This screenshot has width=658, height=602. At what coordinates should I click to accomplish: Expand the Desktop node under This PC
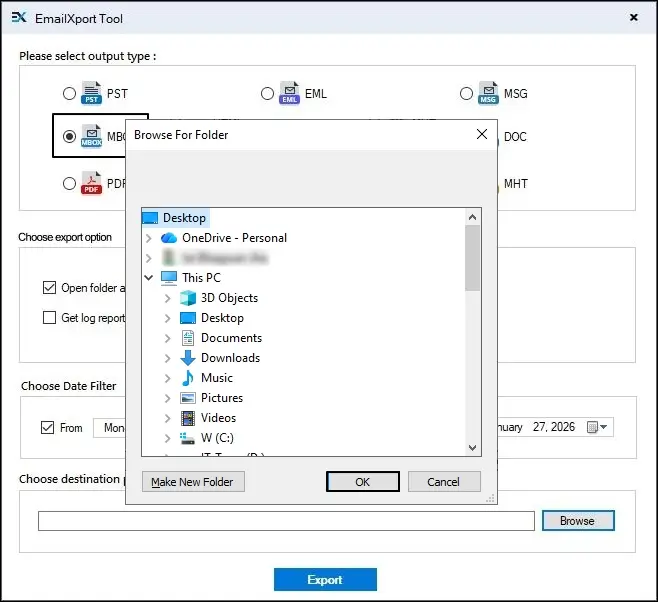167,318
